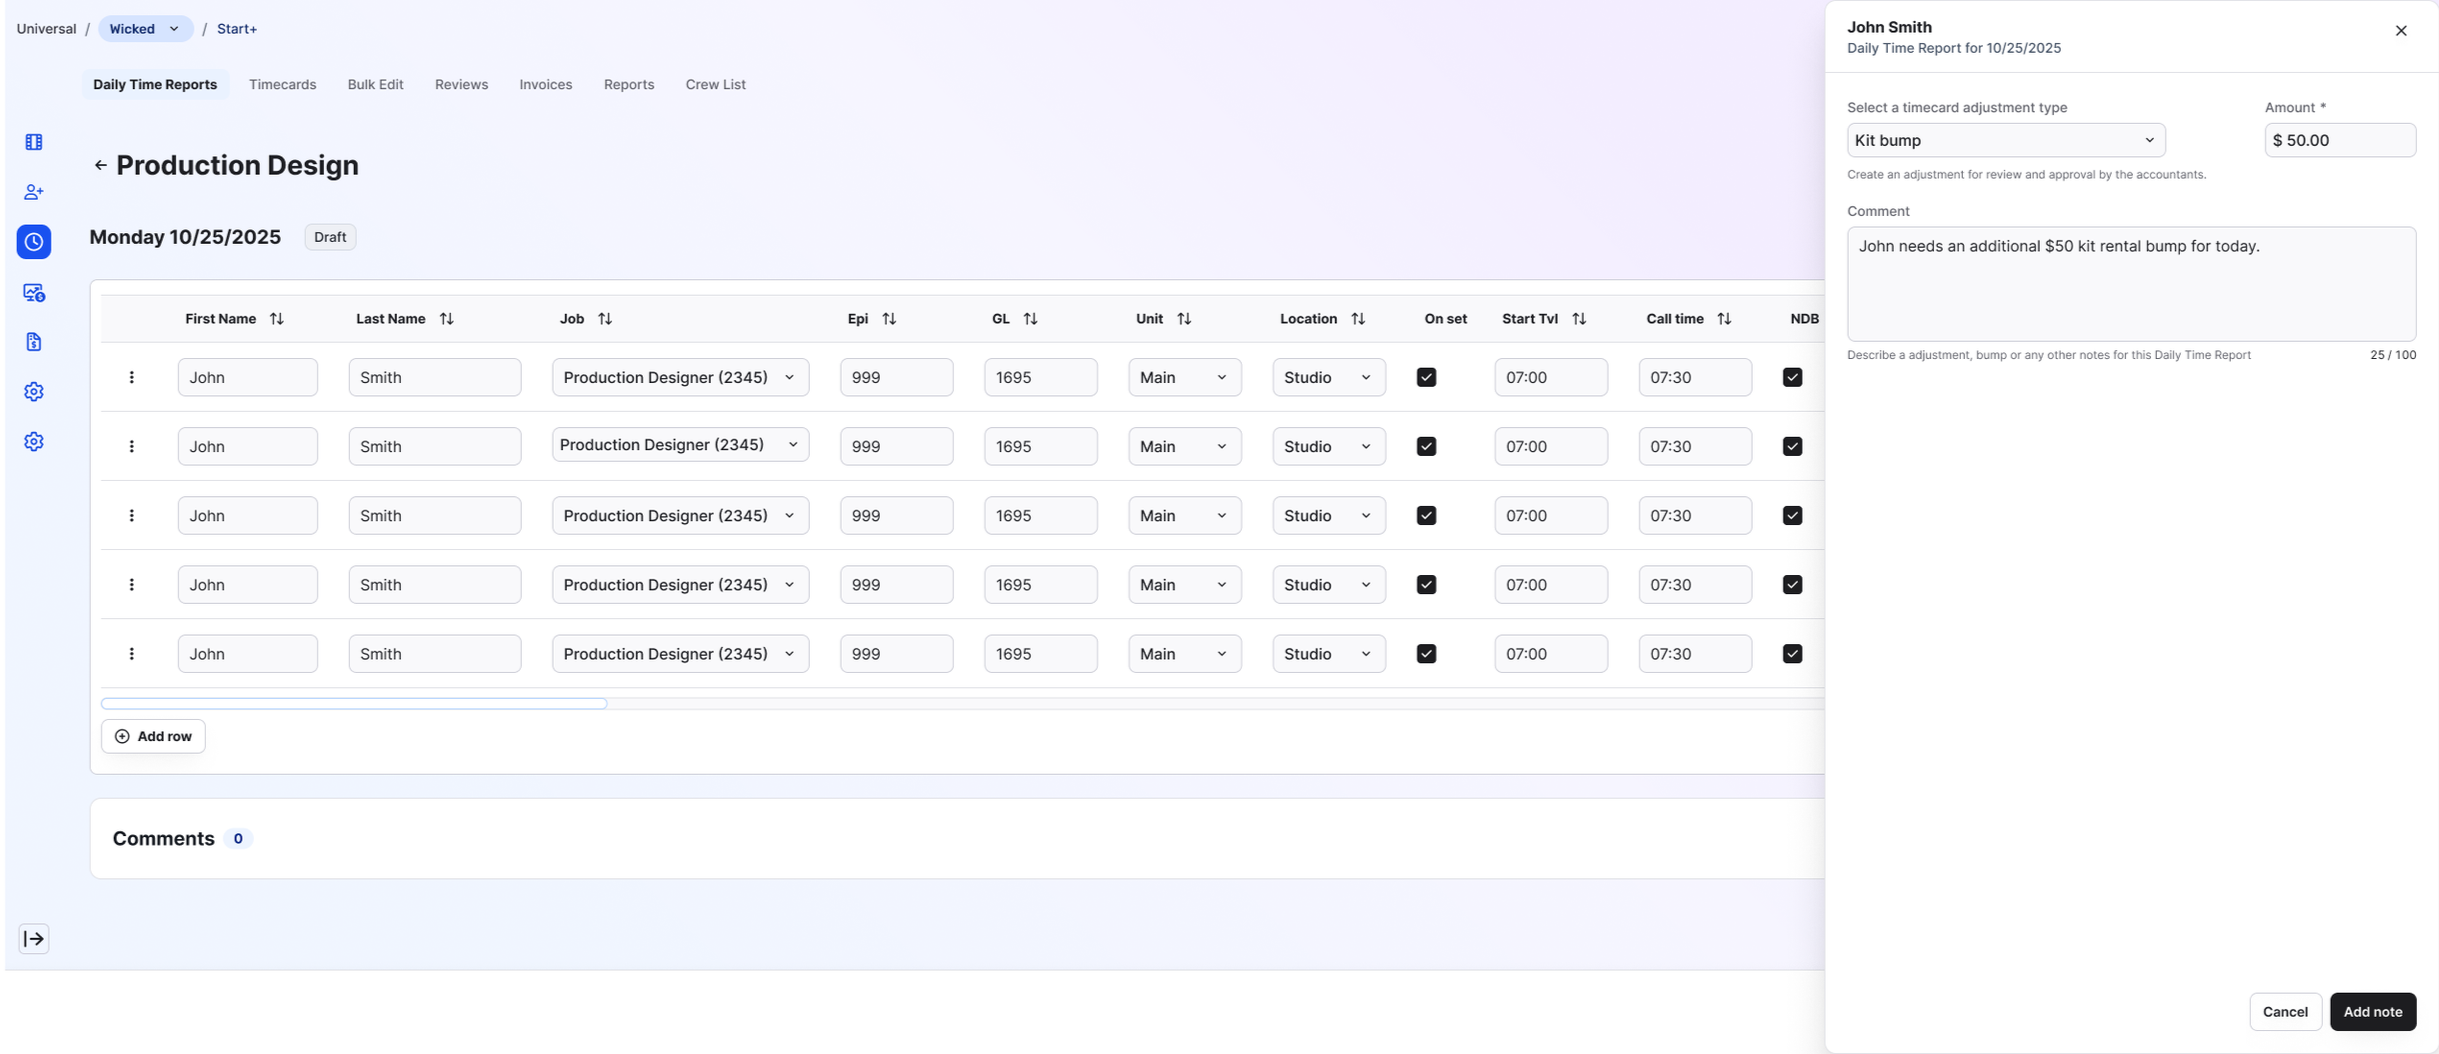Change the Unit dropdown on the third row
Screen dimensions: 2439x1054
coord(1184,515)
